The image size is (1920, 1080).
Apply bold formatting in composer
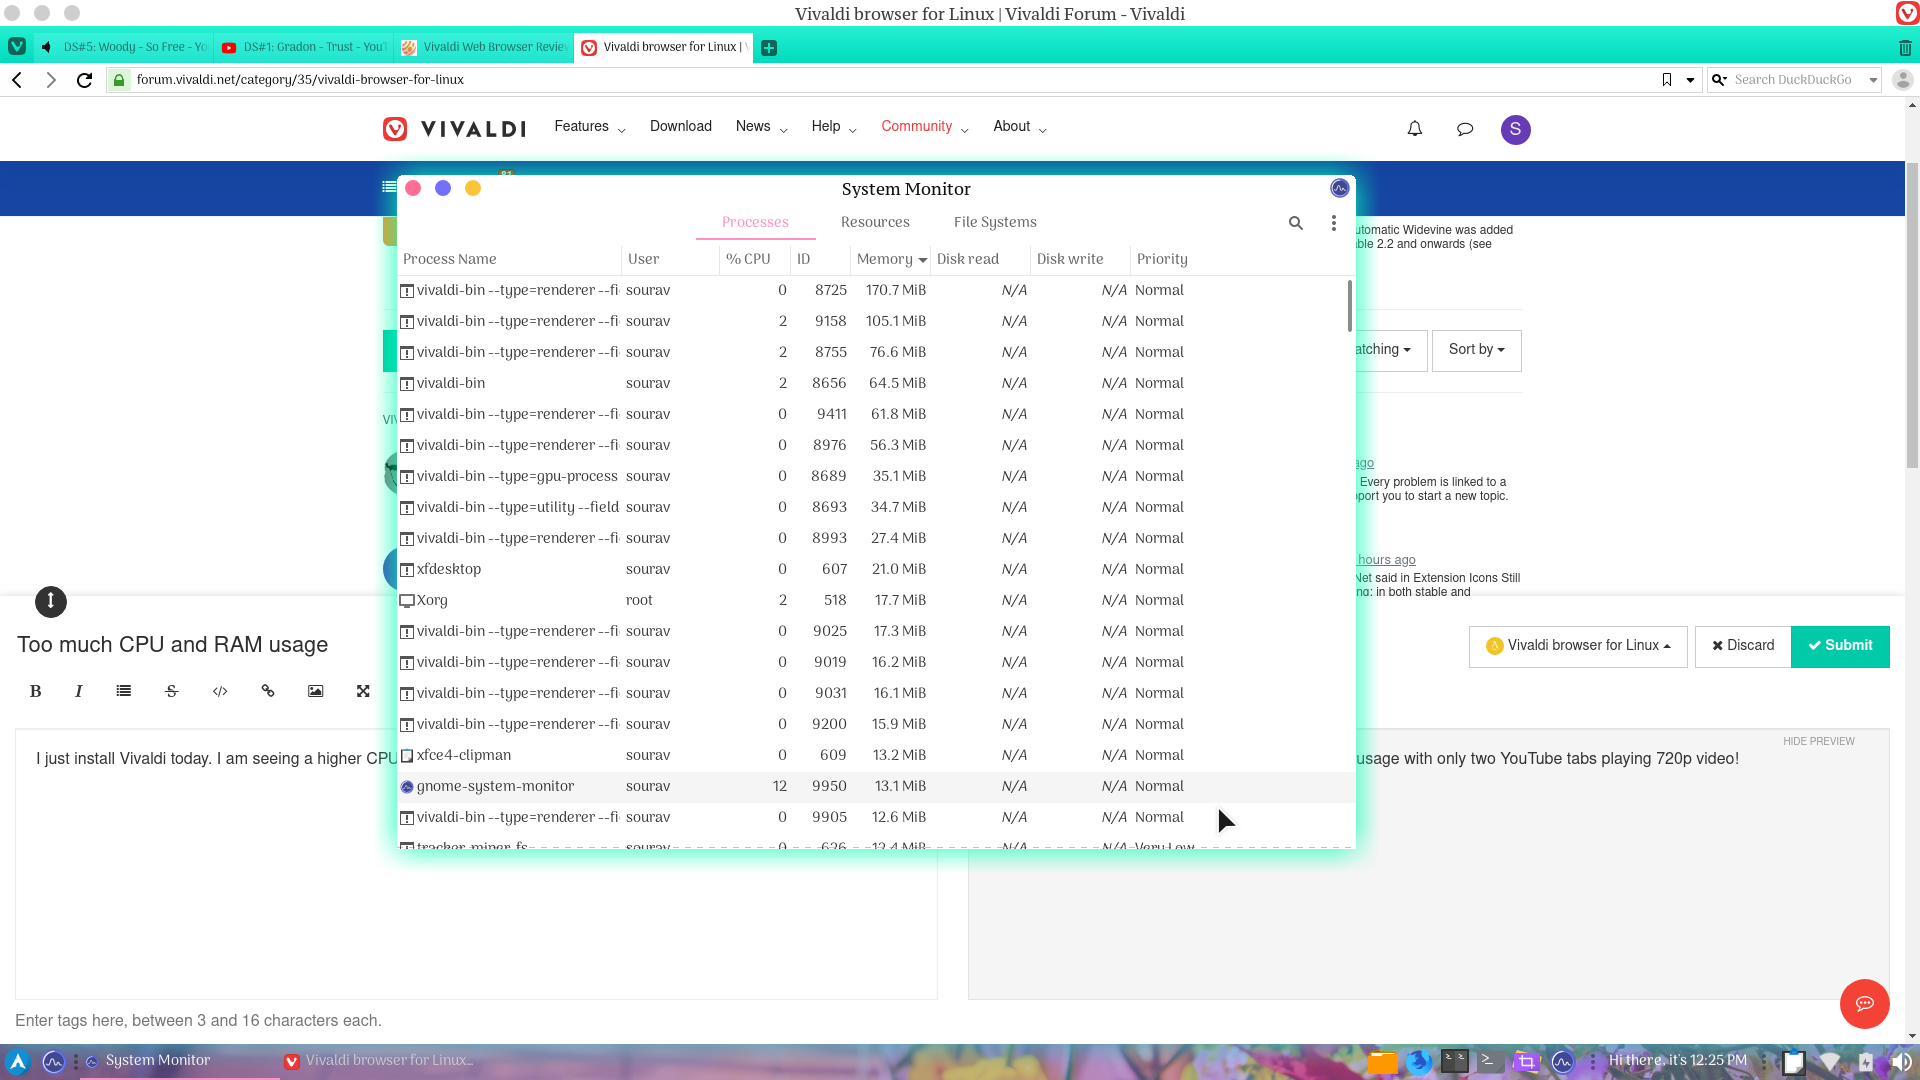[36, 691]
